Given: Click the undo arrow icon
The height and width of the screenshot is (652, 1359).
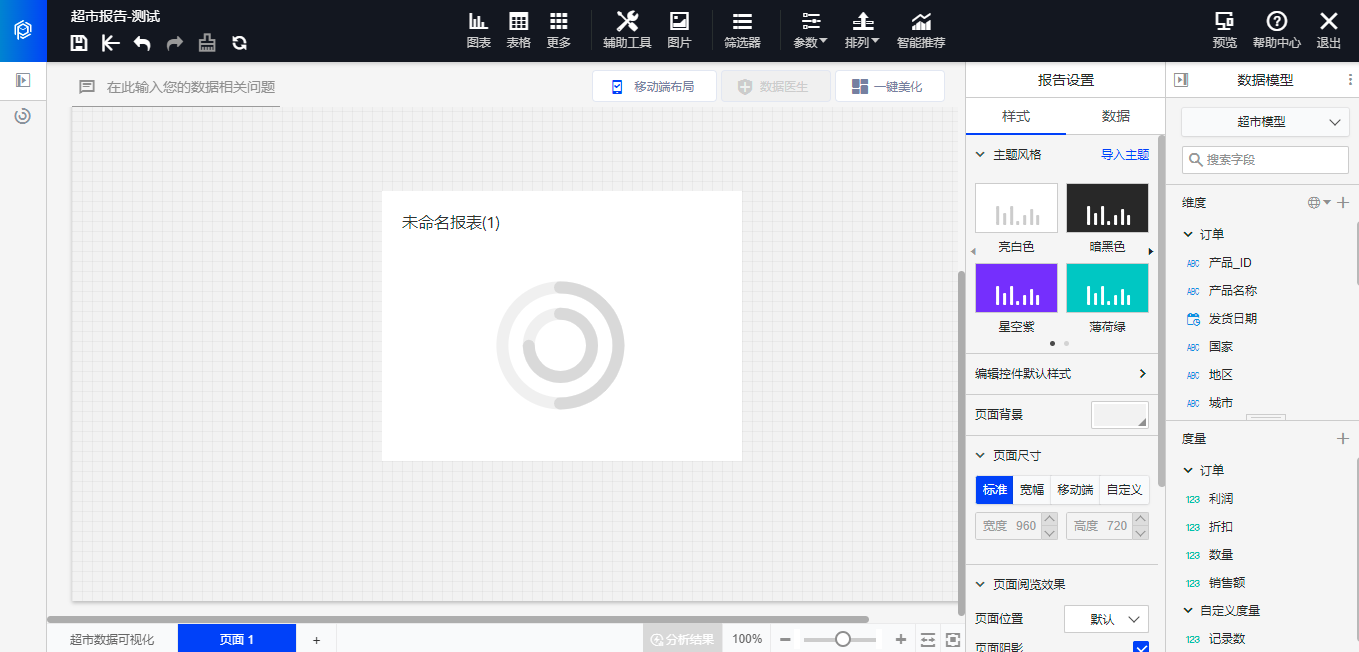Looking at the screenshot, I should pos(142,43).
